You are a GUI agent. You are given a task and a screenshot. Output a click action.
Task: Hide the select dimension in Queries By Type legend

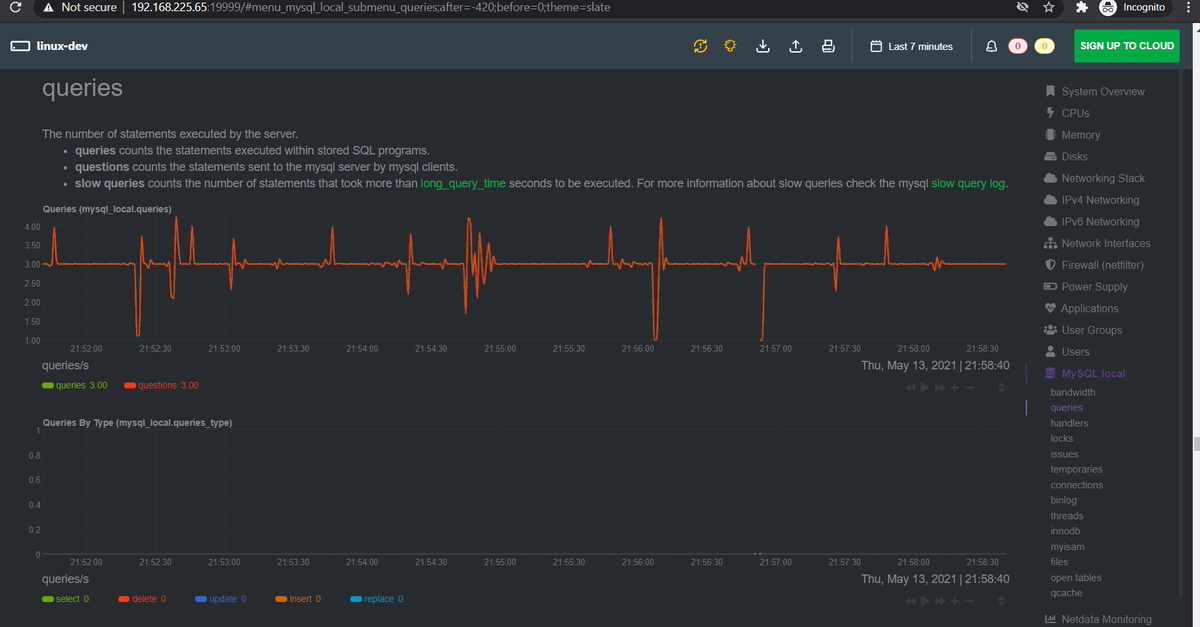[x=67, y=598]
